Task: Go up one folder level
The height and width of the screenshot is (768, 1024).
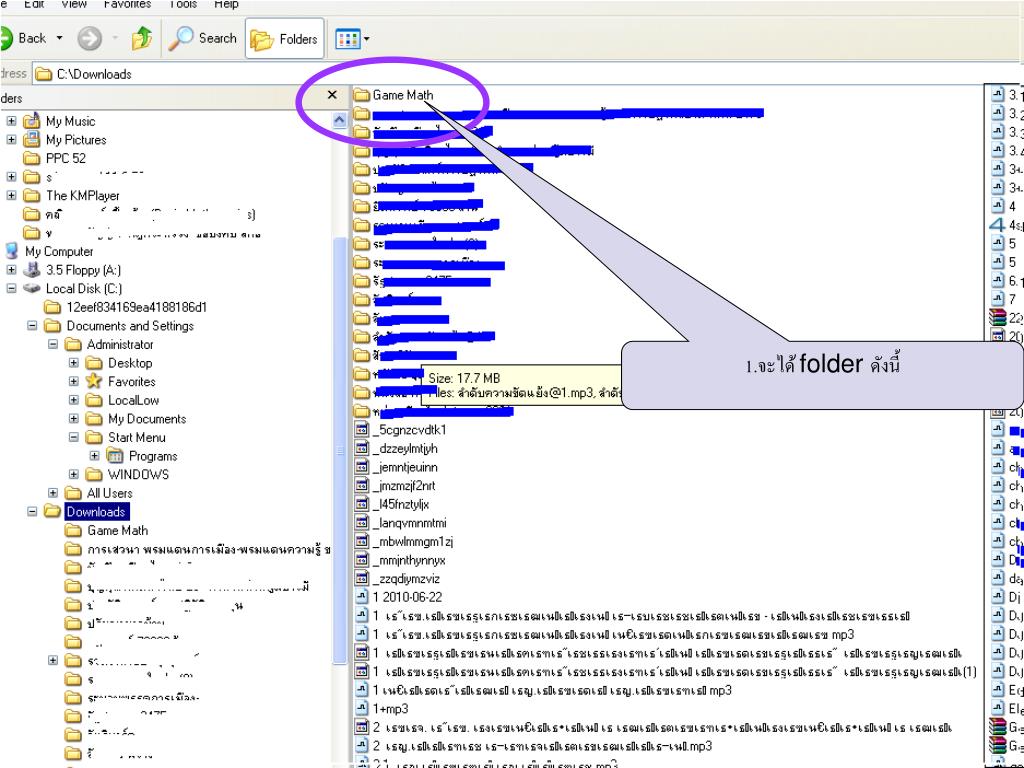Action: (x=142, y=39)
